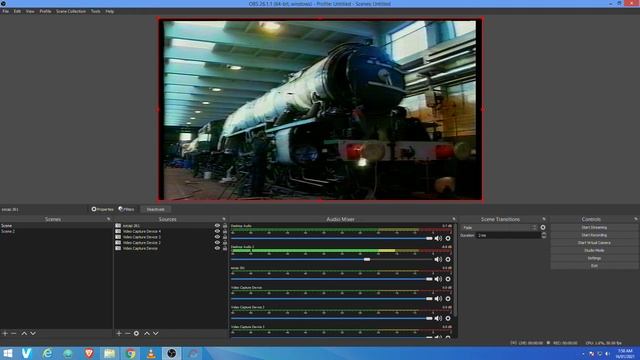640x360 pixels.
Task: Add a new scene with plus icon
Action: [x=5, y=333]
